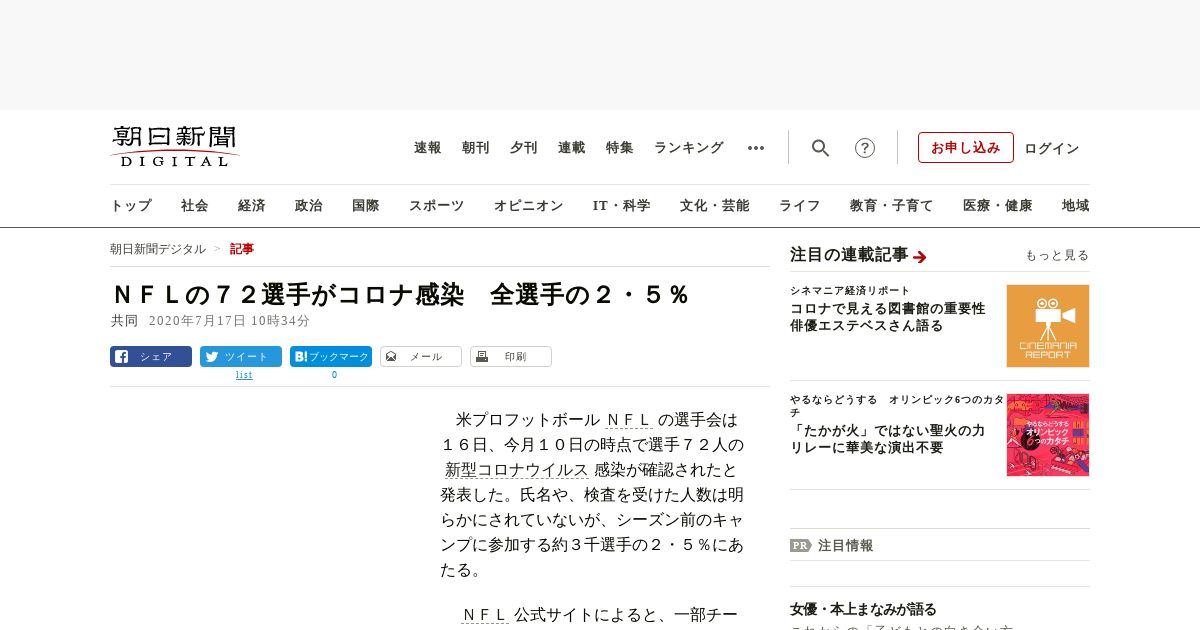Go to the スポーツ section
The height and width of the screenshot is (630, 1200).
(436, 206)
